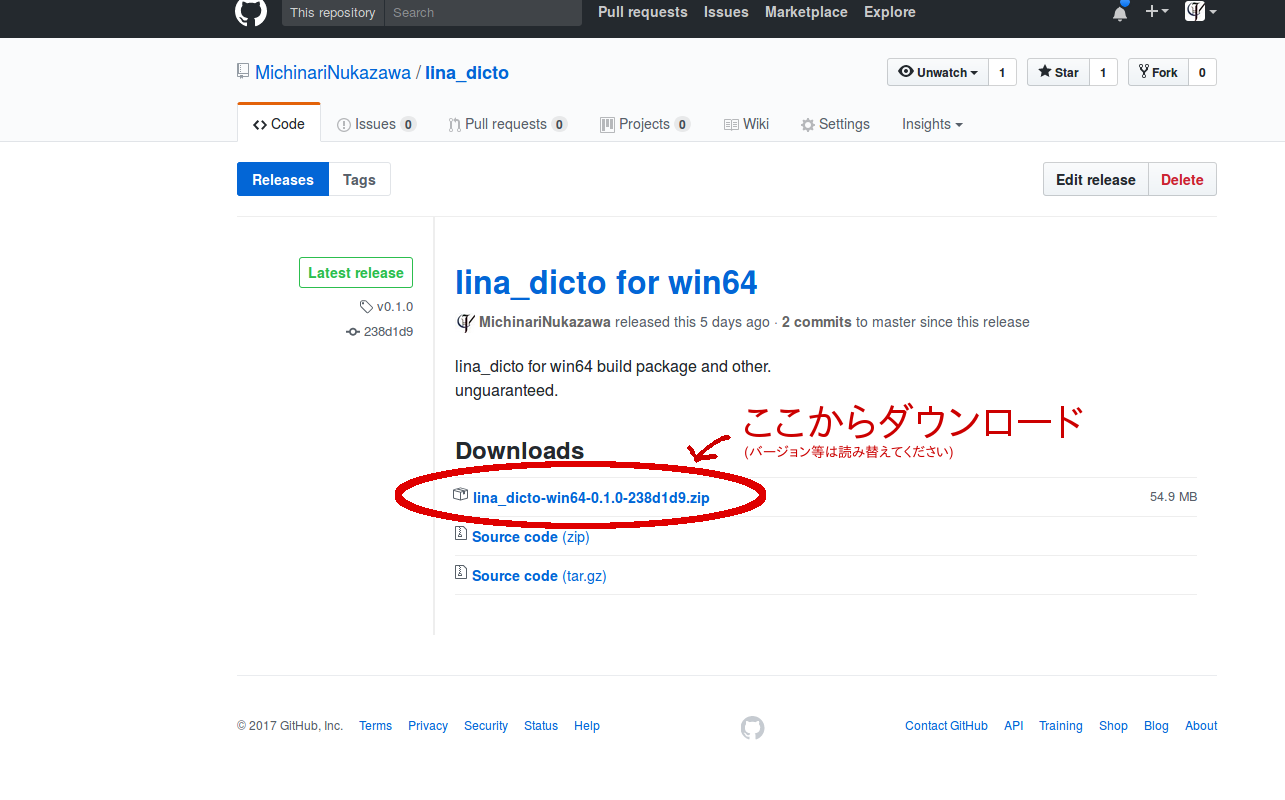Click the footer GitHub octocat logo
Screen dimensions: 1285x800
pyautogui.click(x=753, y=727)
